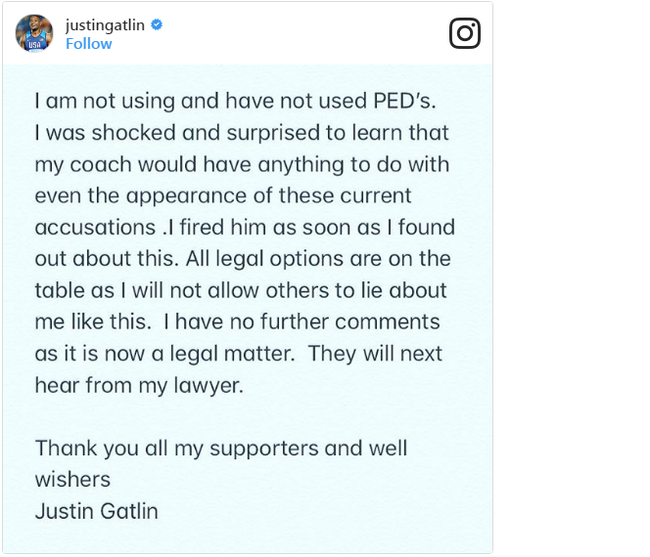This screenshot has height=557, width=650.
Task: Click the line 'Thank you all my supporters and well'
Action: click(221, 449)
